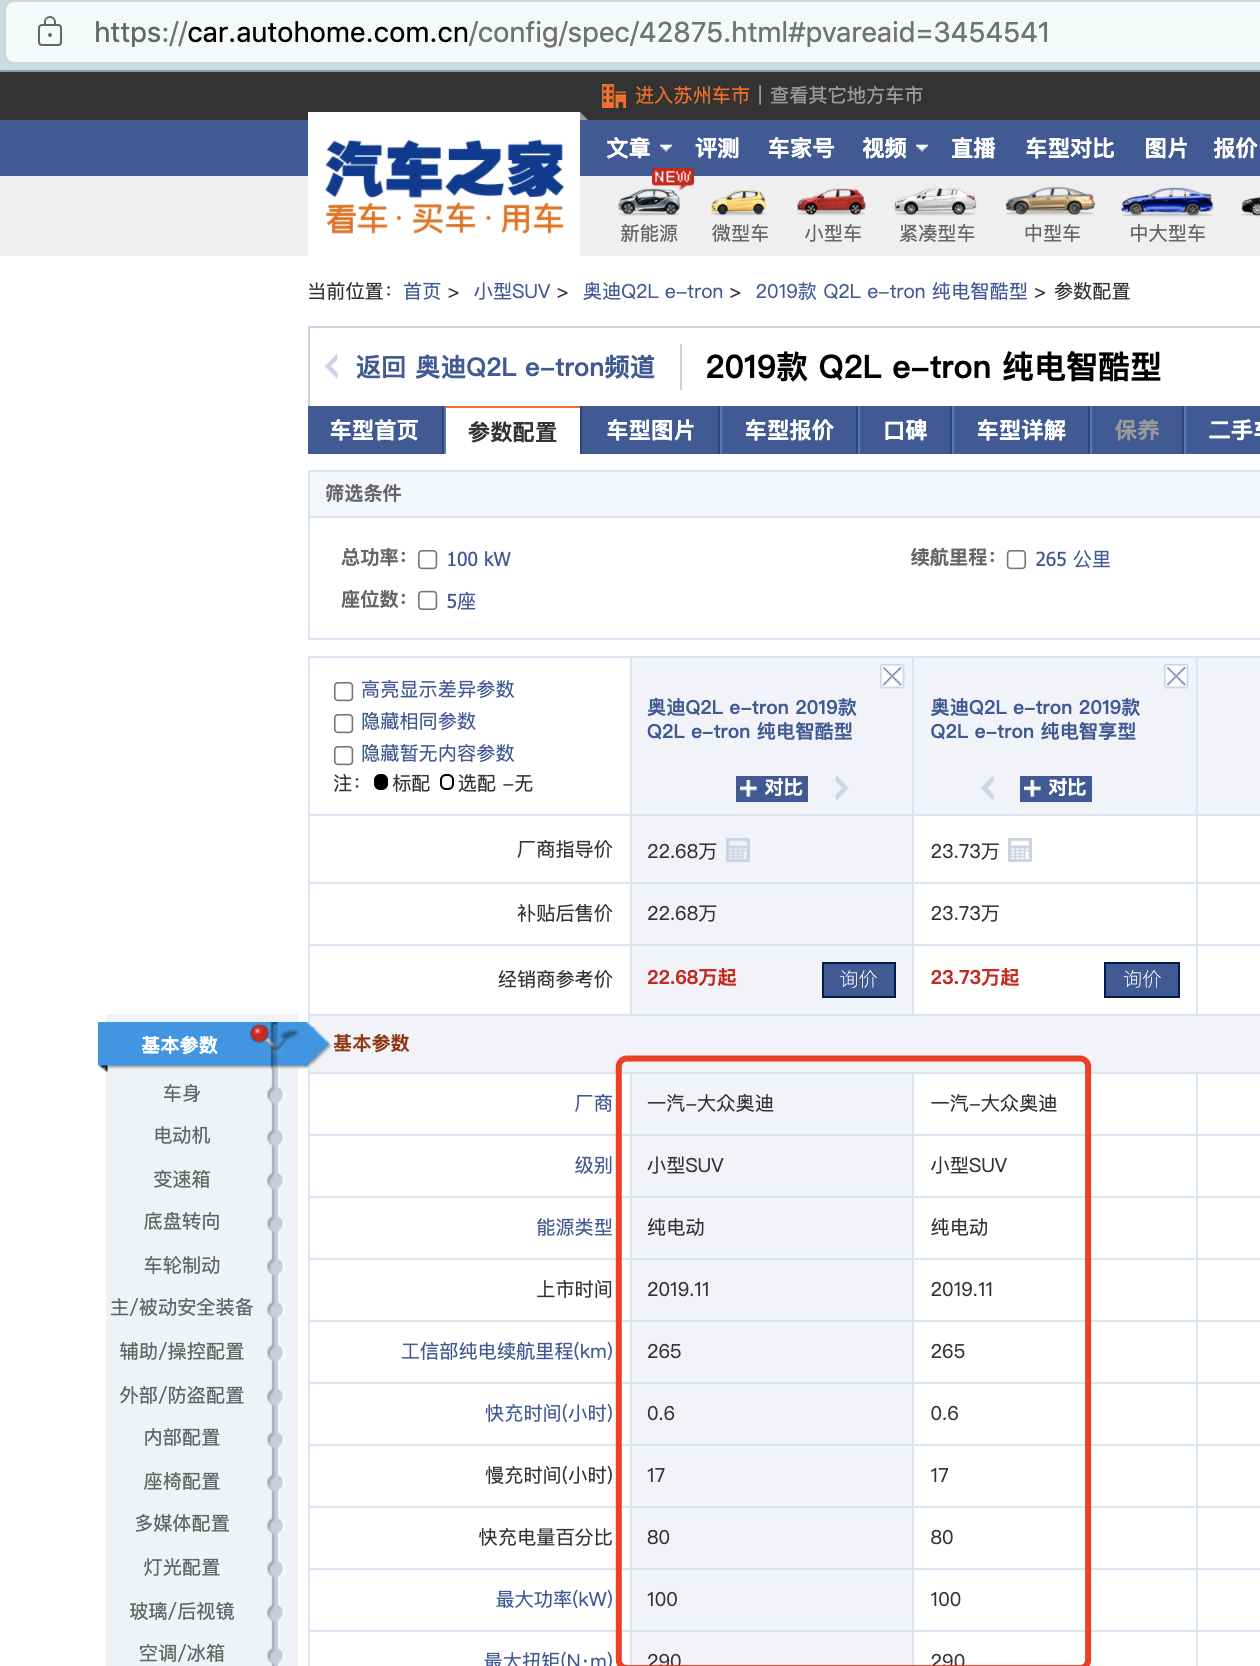The height and width of the screenshot is (1666, 1260).
Task: Enable 隐藏相同参数 checkbox
Action: 343,722
